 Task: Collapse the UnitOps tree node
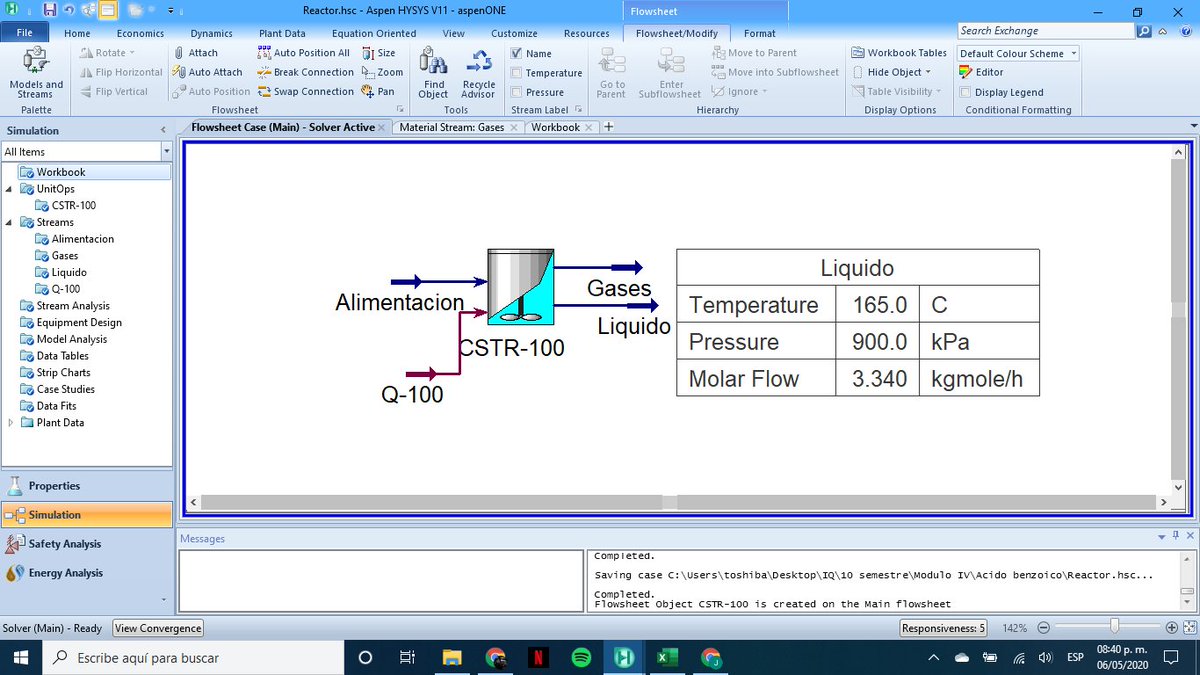click(10, 189)
